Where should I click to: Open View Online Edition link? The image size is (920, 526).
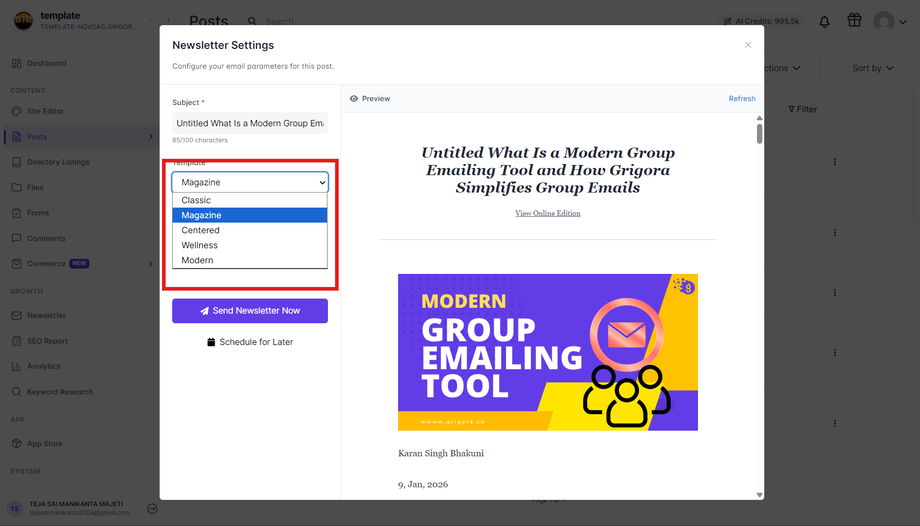pyautogui.click(x=547, y=213)
